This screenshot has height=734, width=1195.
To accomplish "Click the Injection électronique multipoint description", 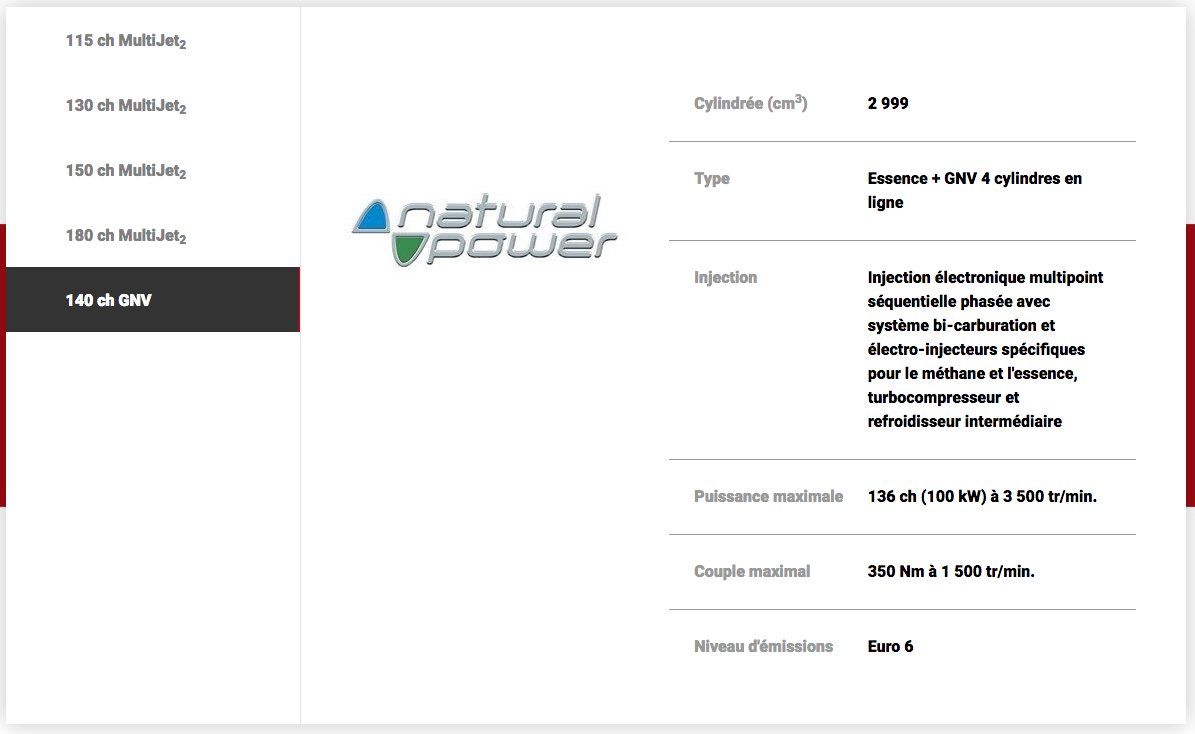I will click(985, 349).
